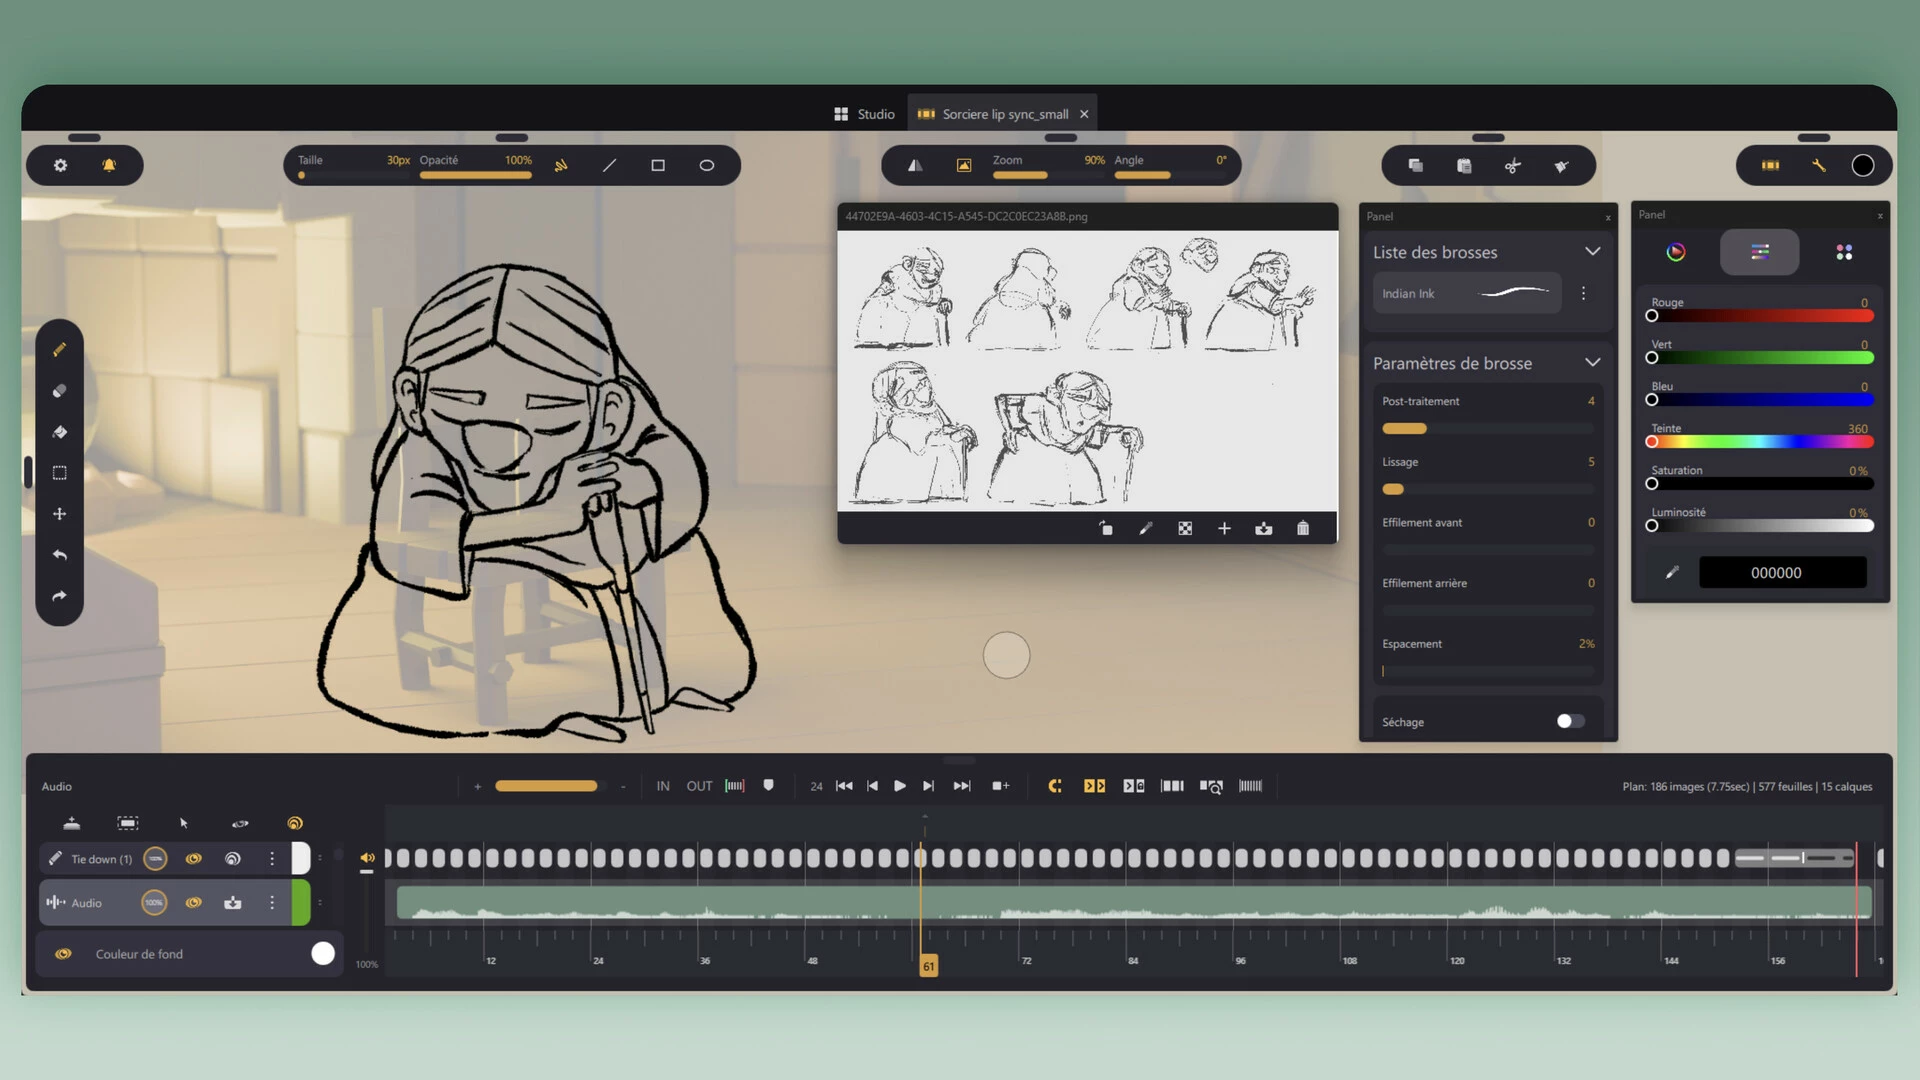Select the paint bucket fill tool
The height and width of the screenshot is (1080, 1920).
tap(60, 432)
